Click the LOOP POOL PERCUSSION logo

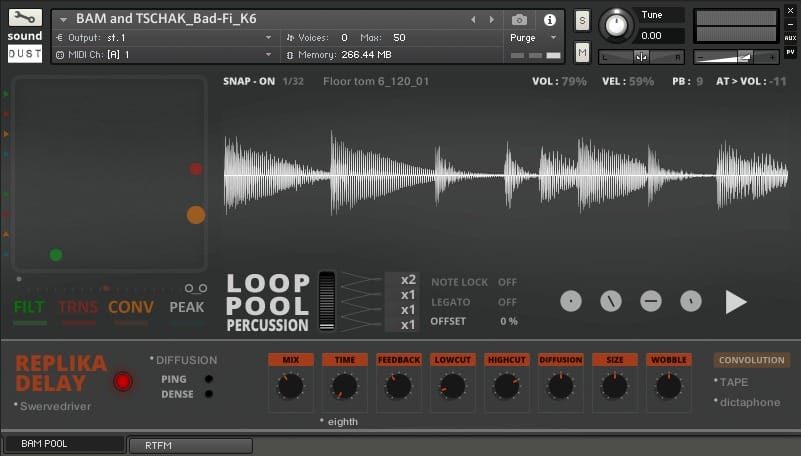click(268, 302)
